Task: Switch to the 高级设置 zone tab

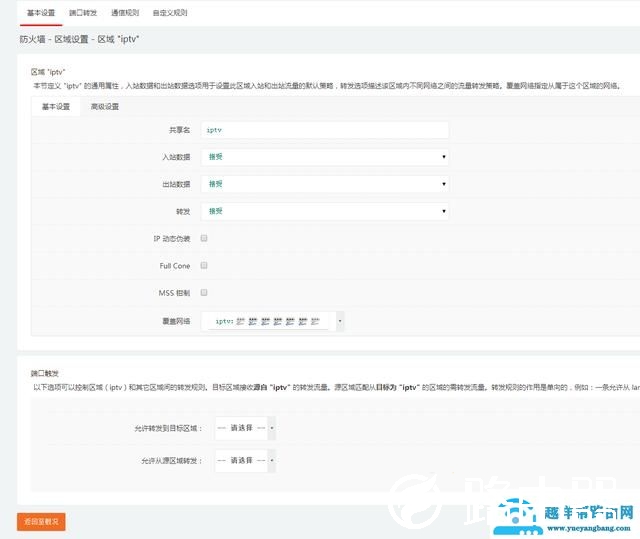Action: point(105,106)
